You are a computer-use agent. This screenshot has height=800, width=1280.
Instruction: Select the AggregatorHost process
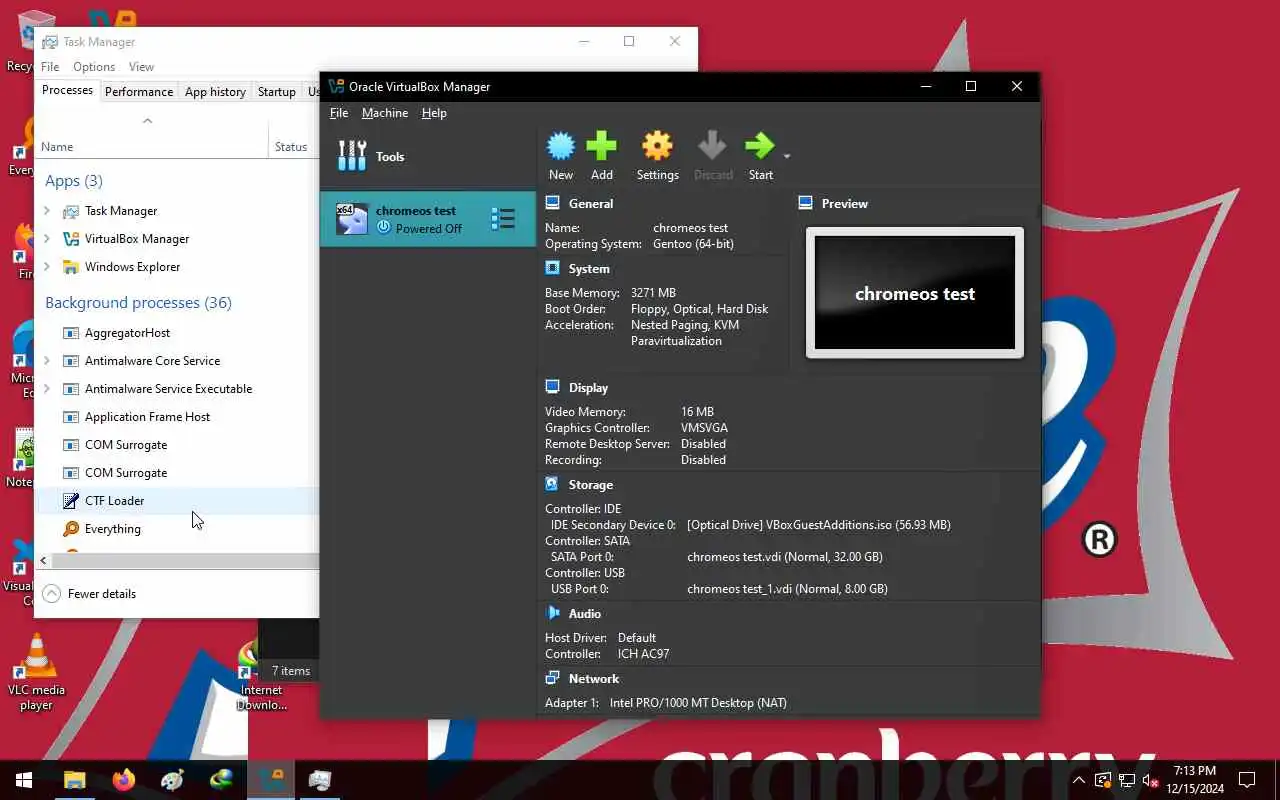(177, 333)
